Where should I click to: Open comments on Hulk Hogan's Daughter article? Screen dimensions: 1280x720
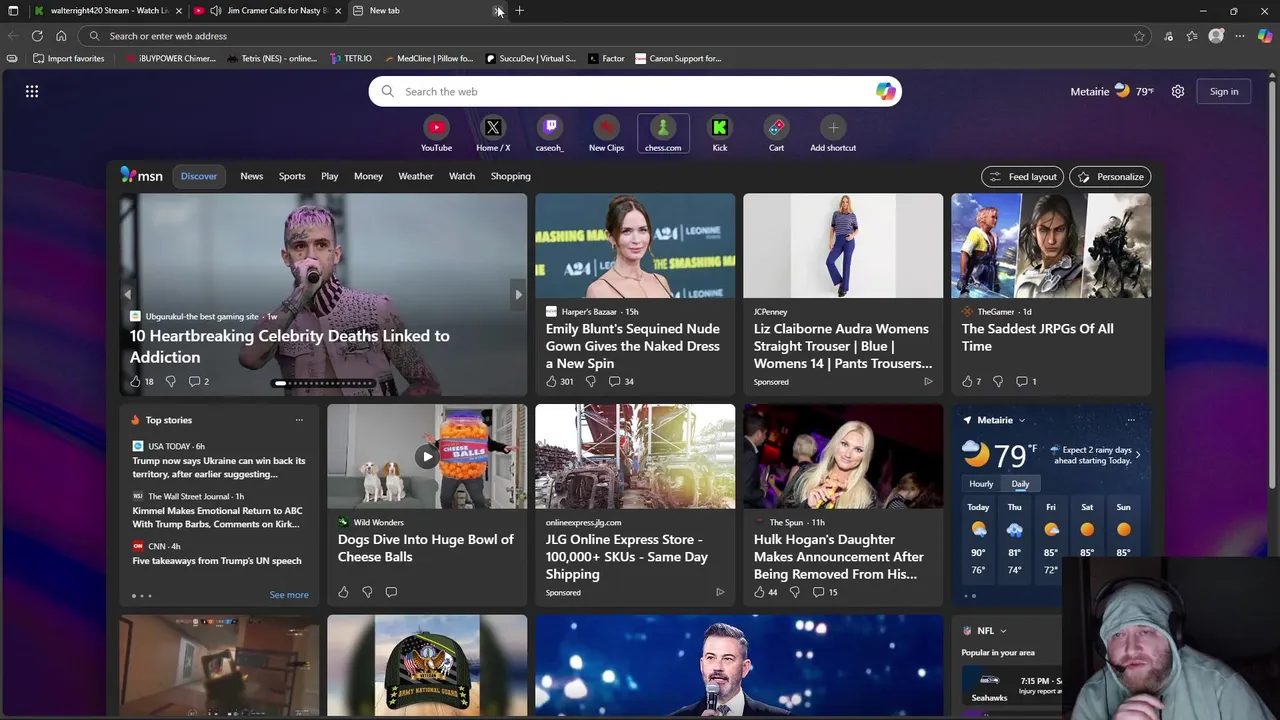tap(826, 592)
